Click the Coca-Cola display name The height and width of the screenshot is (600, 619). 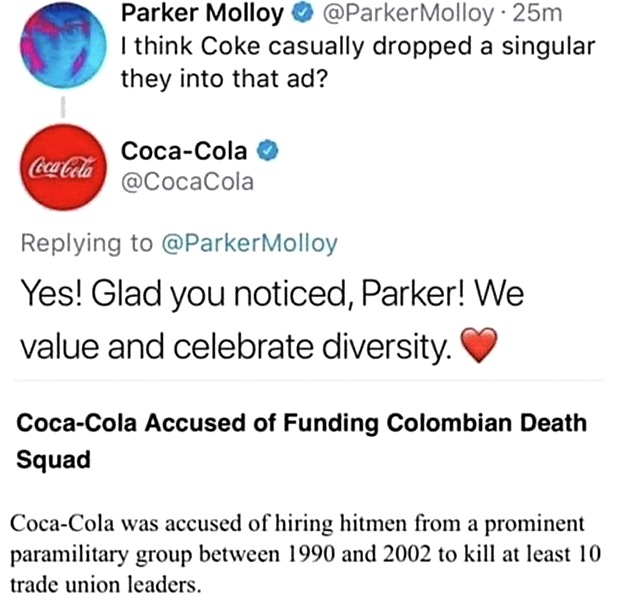pyautogui.click(x=185, y=152)
